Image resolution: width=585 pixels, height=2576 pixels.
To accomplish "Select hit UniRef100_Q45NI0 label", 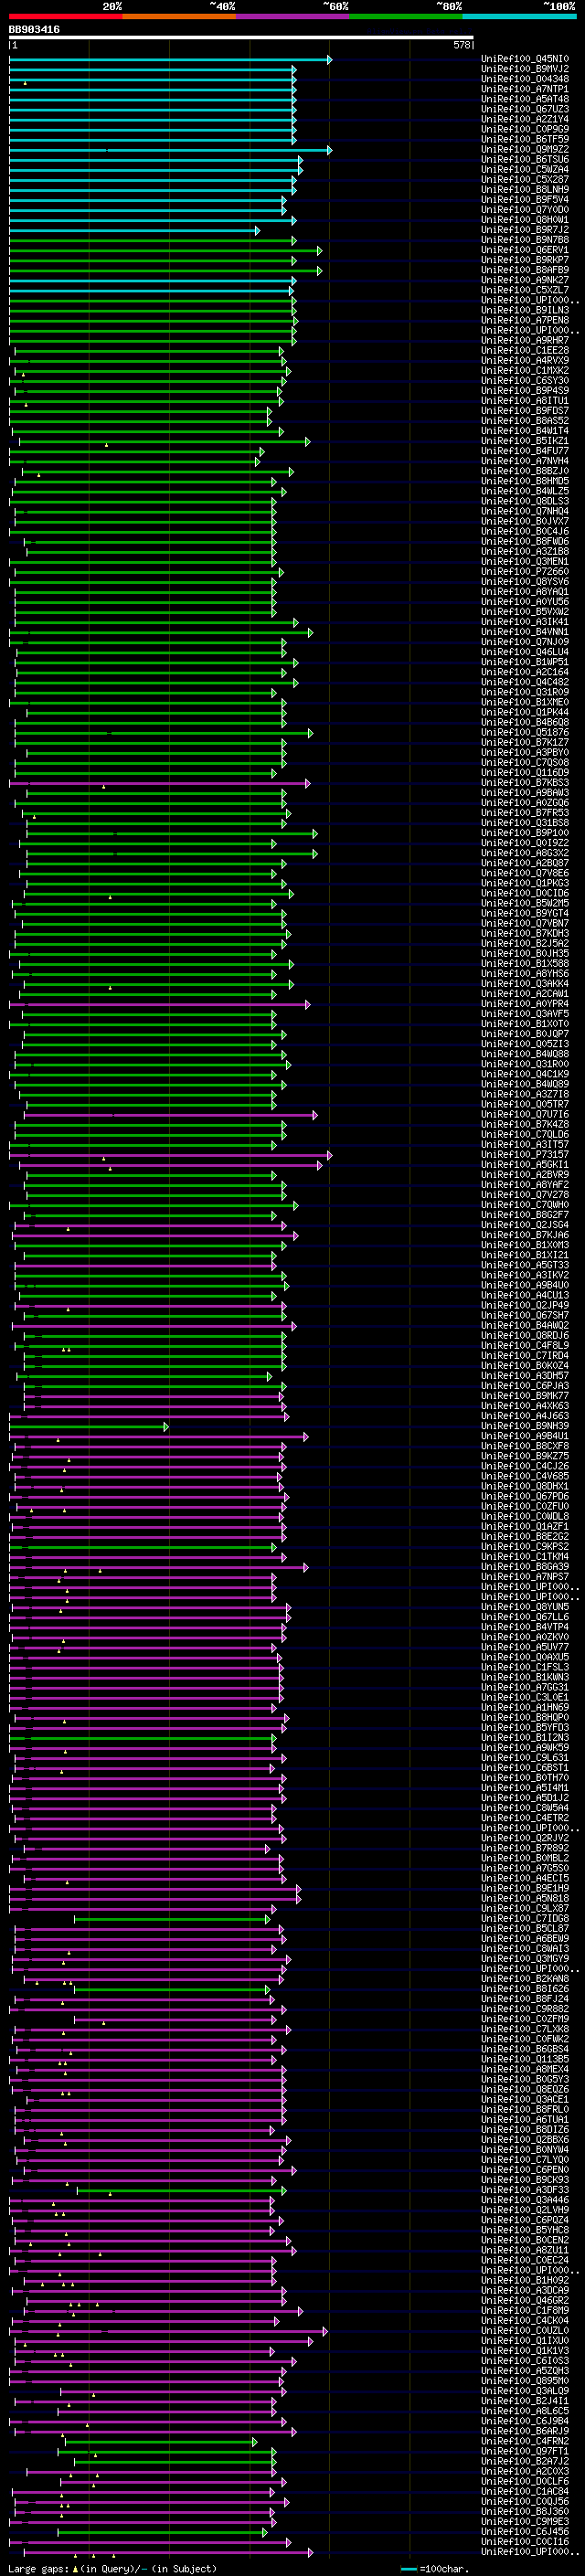I will 525,59.
